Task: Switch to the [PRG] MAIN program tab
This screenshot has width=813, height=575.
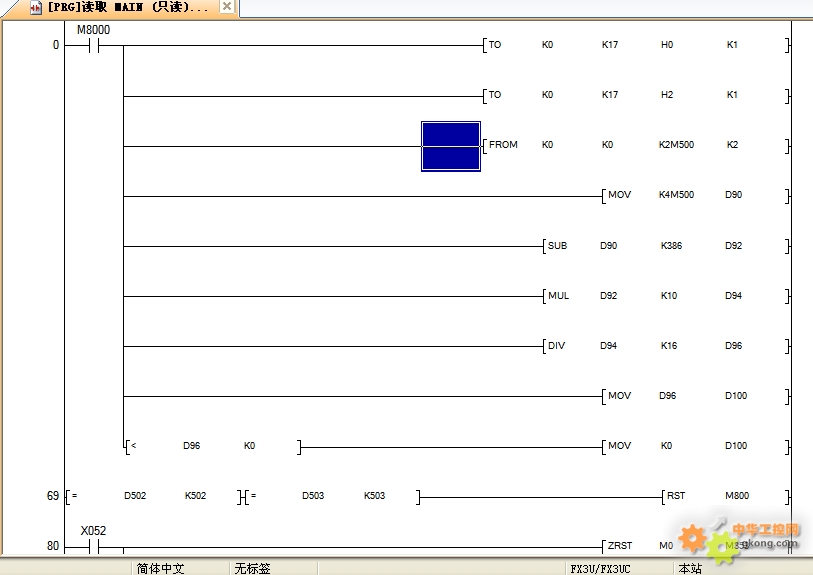Action: coord(120,8)
